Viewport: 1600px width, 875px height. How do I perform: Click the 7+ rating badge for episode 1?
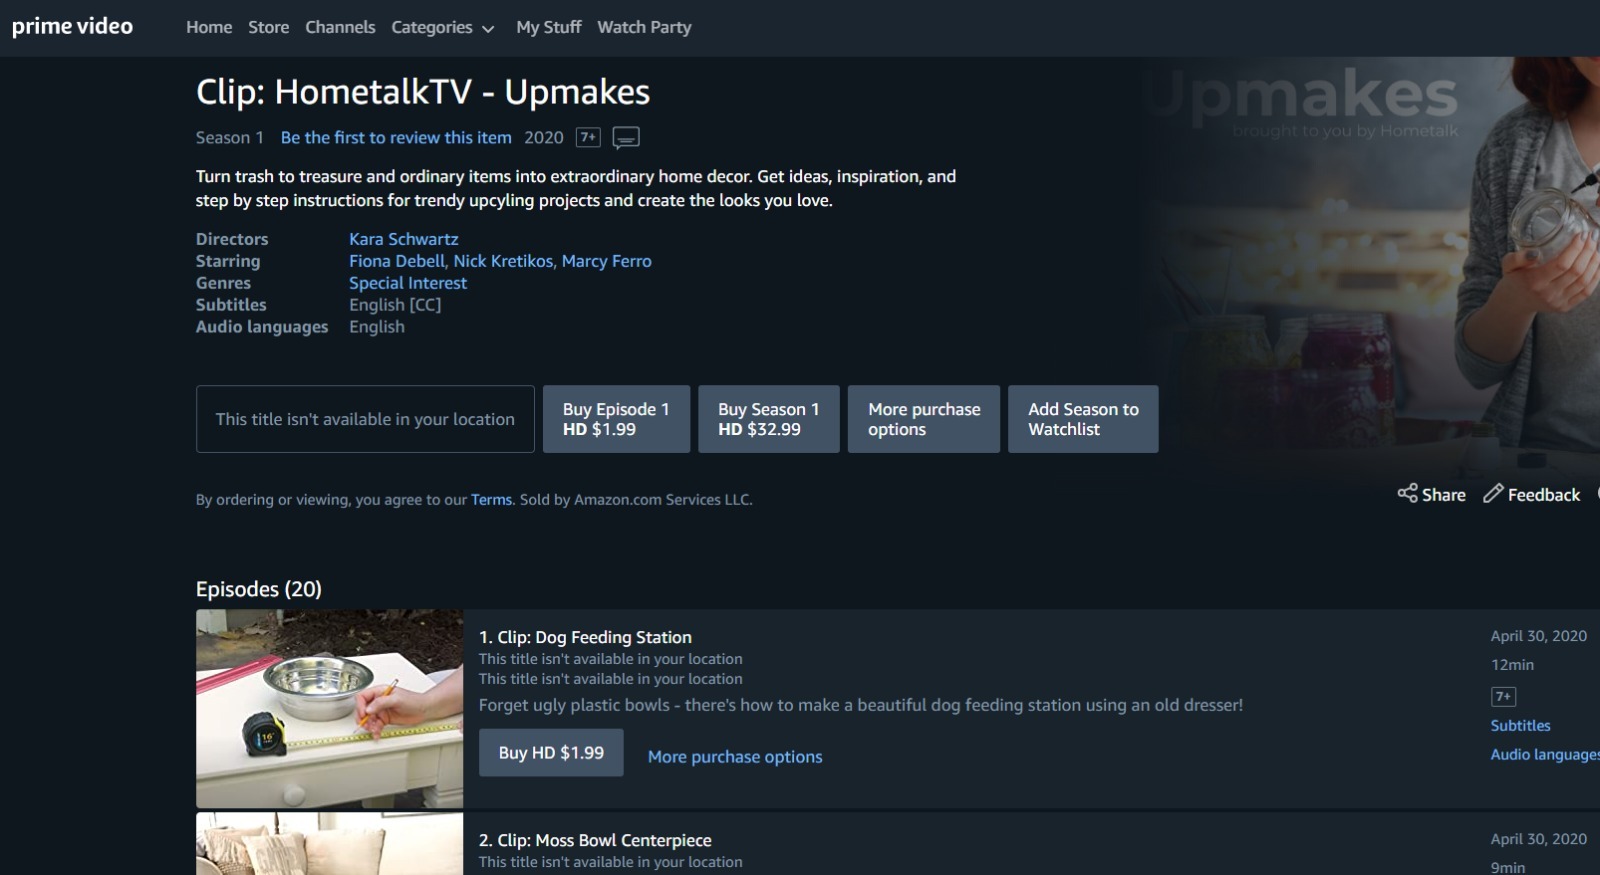[x=1503, y=696]
